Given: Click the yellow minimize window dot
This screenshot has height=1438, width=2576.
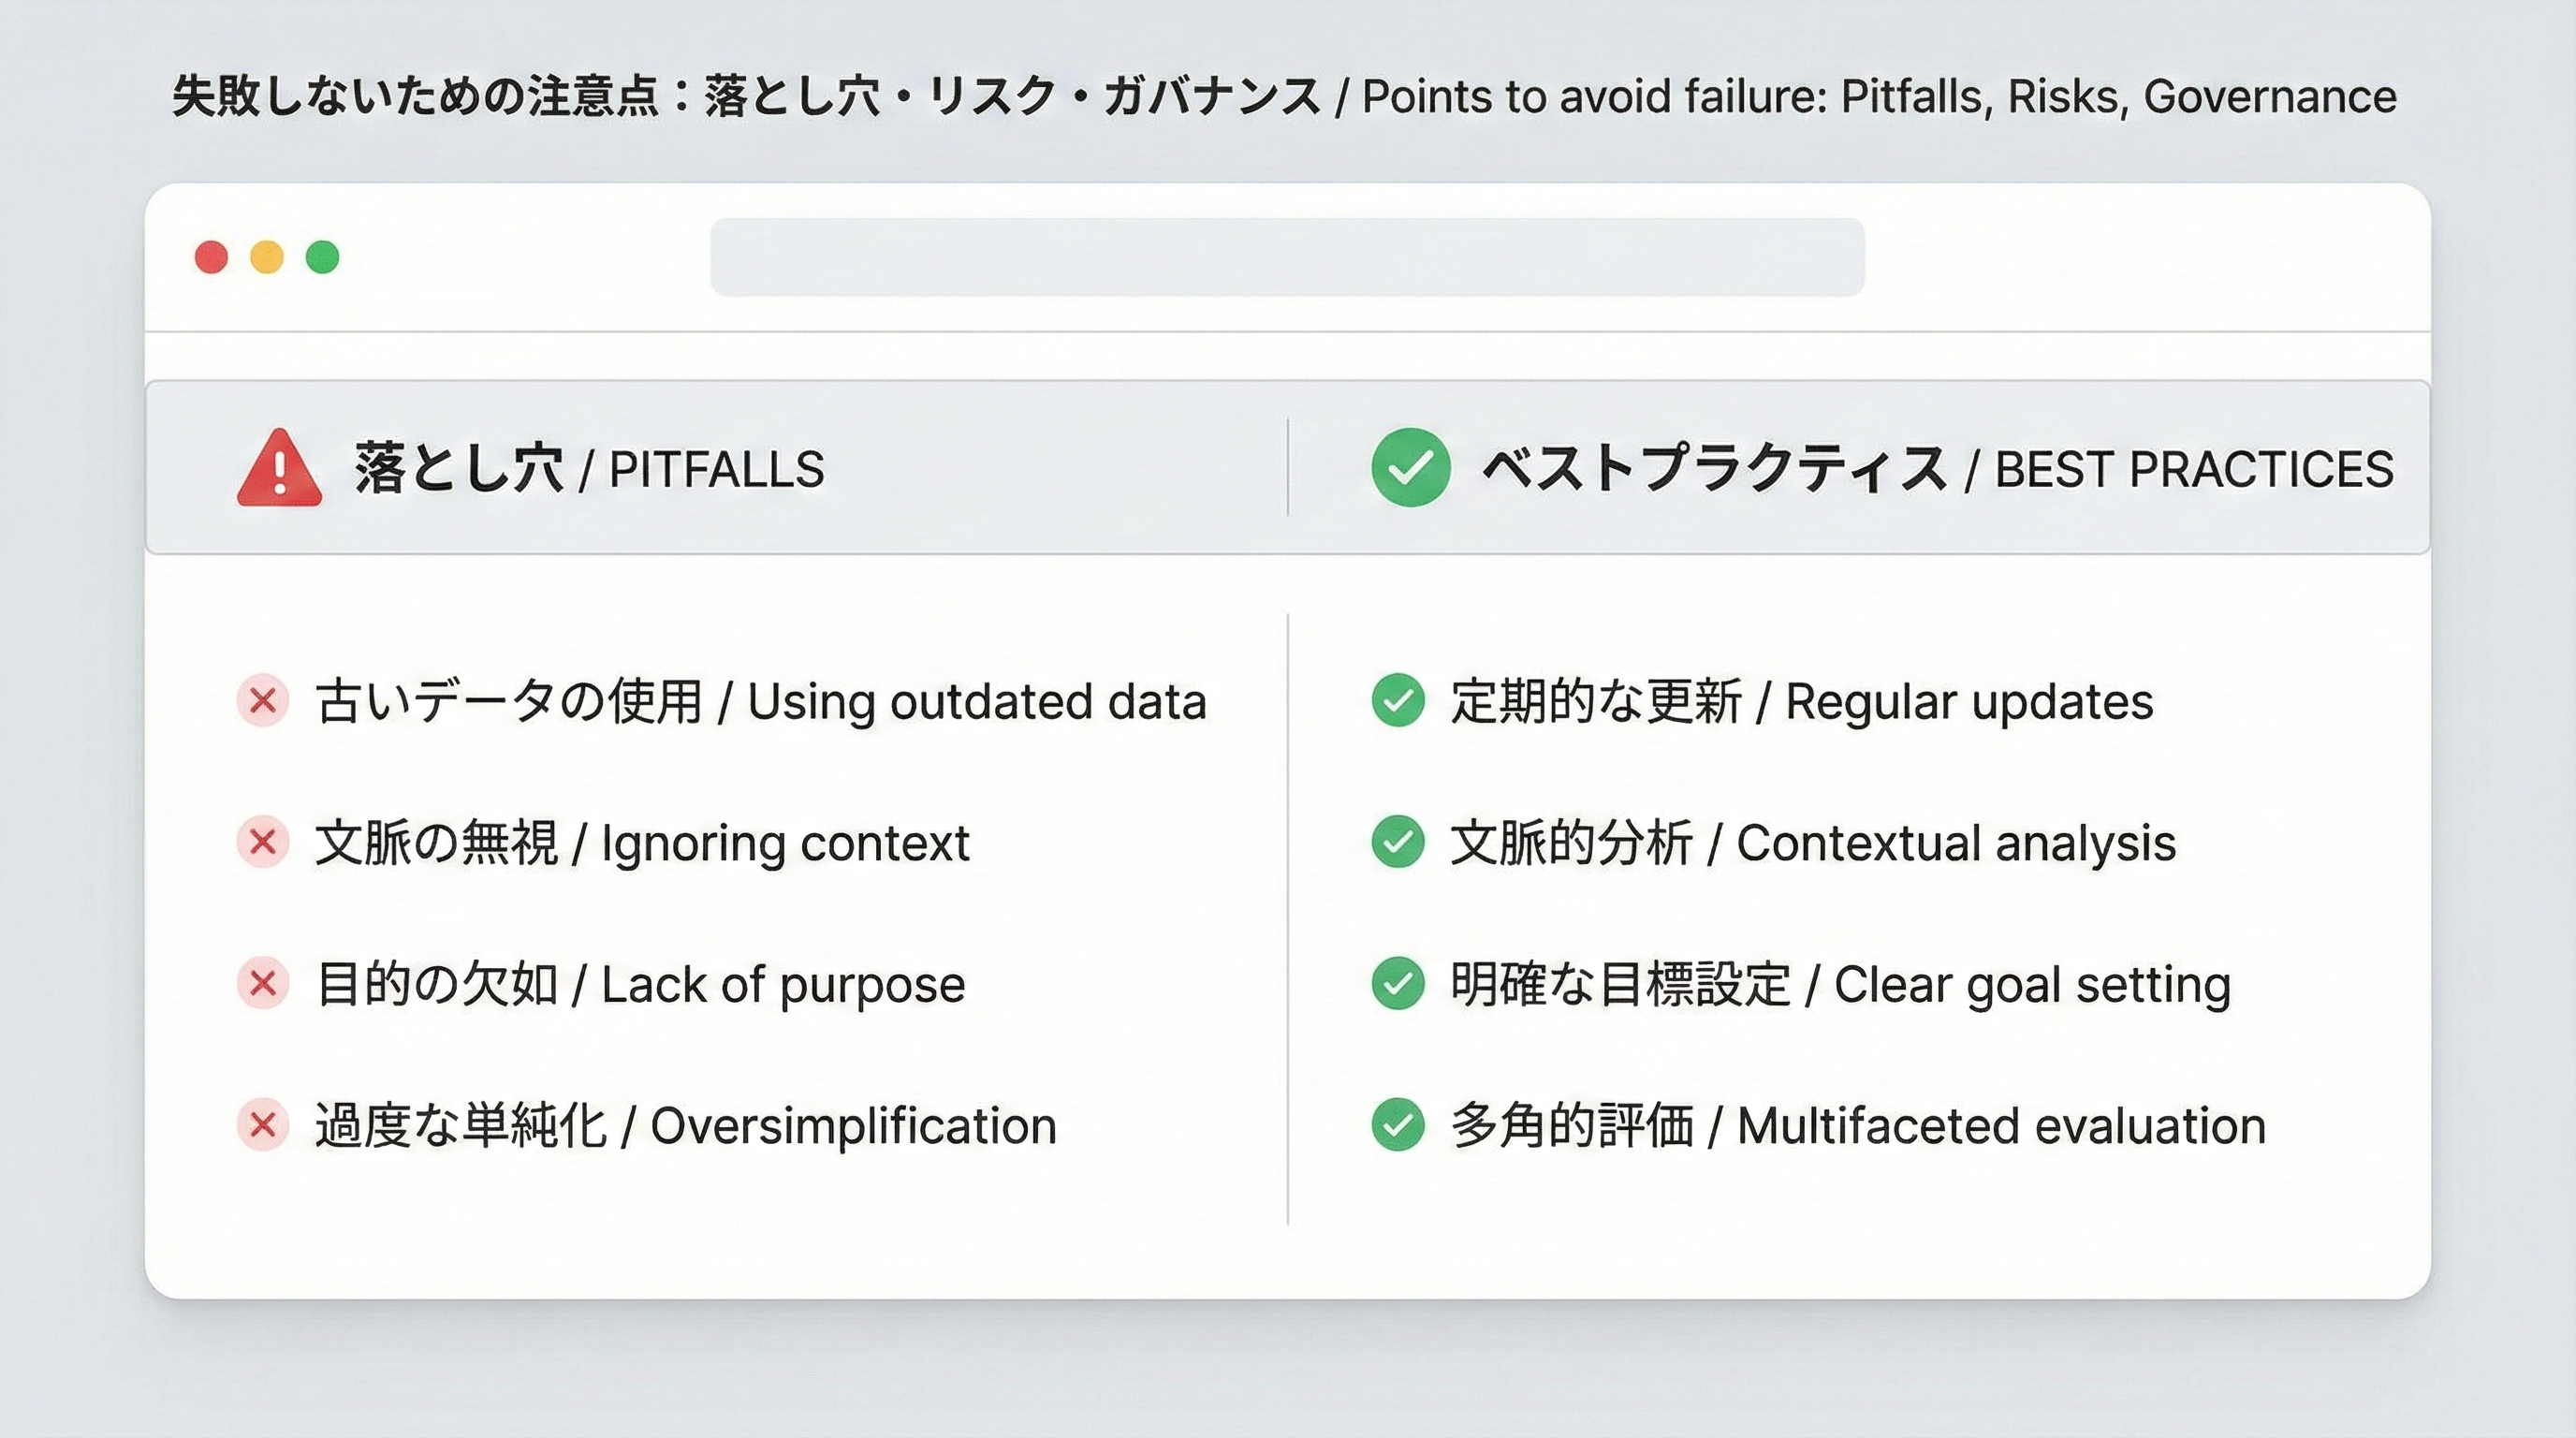Looking at the screenshot, I should (x=267, y=257).
